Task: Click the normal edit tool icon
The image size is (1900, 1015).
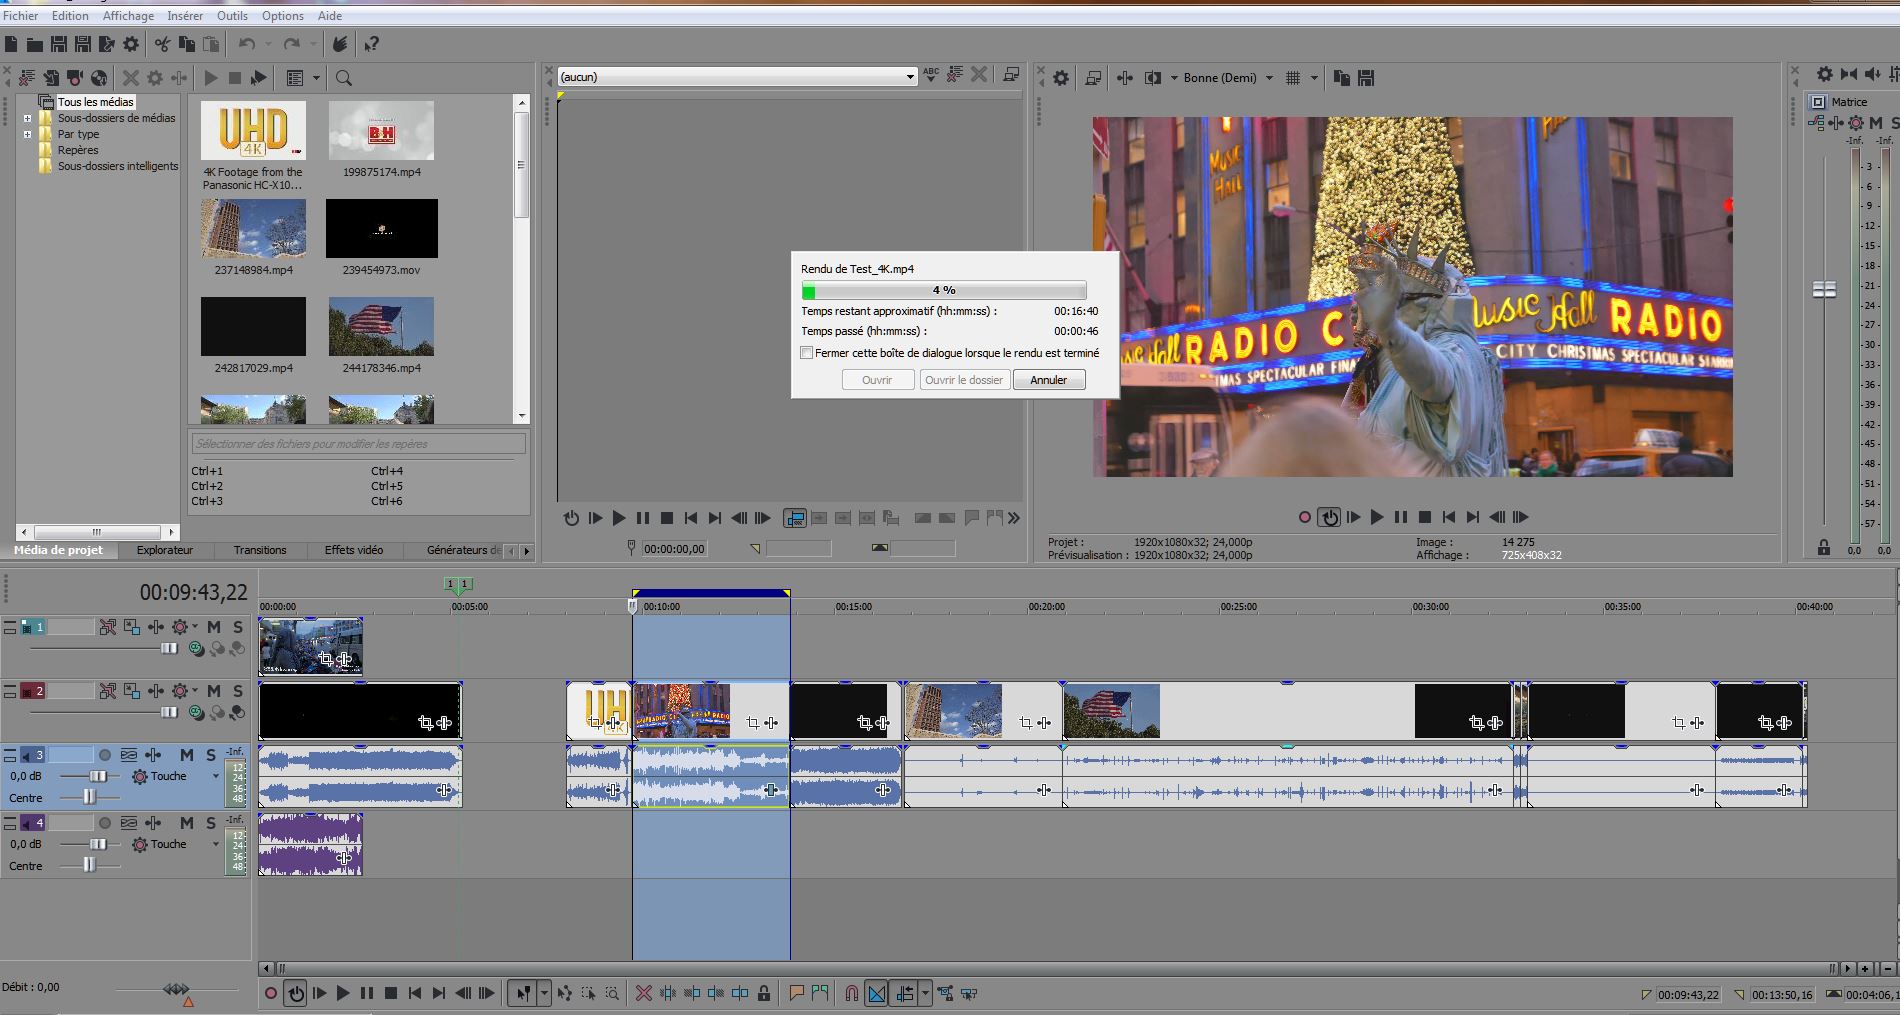Action: click(x=522, y=993)
